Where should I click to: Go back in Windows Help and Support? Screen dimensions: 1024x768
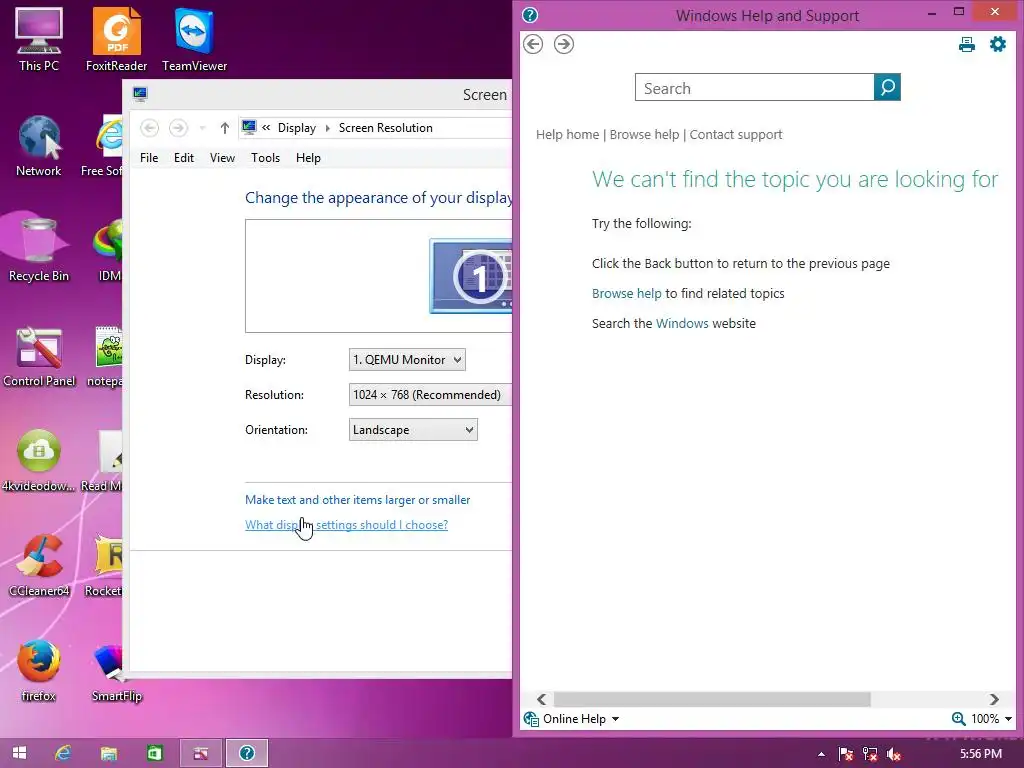coord(533,44)
